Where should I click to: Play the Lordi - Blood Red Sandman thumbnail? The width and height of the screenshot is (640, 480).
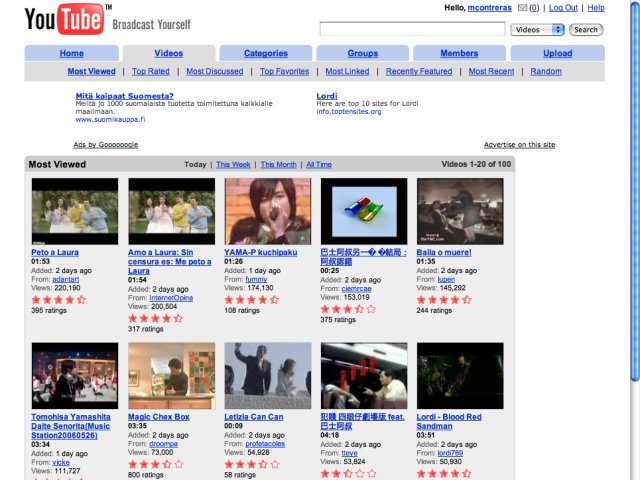coord(460,376)
